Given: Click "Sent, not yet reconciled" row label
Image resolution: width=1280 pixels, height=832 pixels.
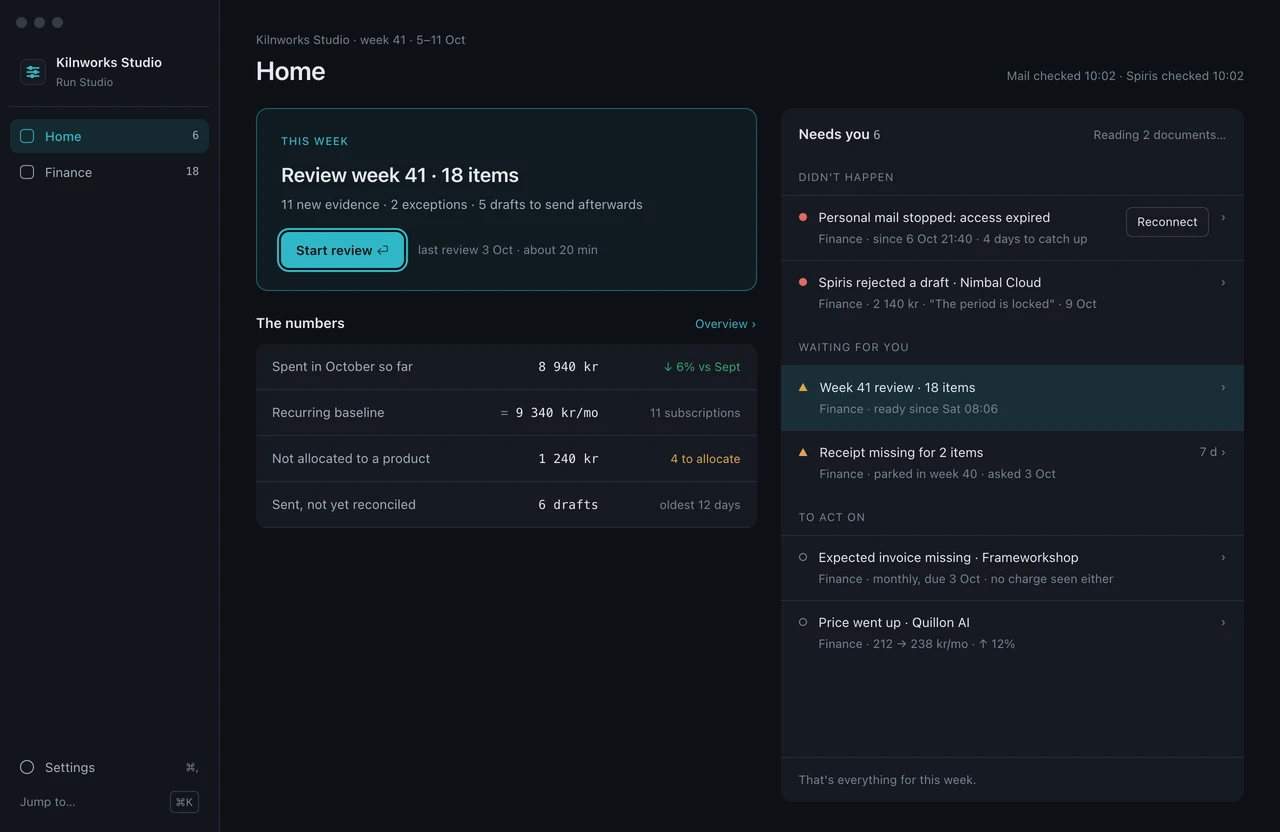Looking at the screenshot, I should (x=344, y=505).
